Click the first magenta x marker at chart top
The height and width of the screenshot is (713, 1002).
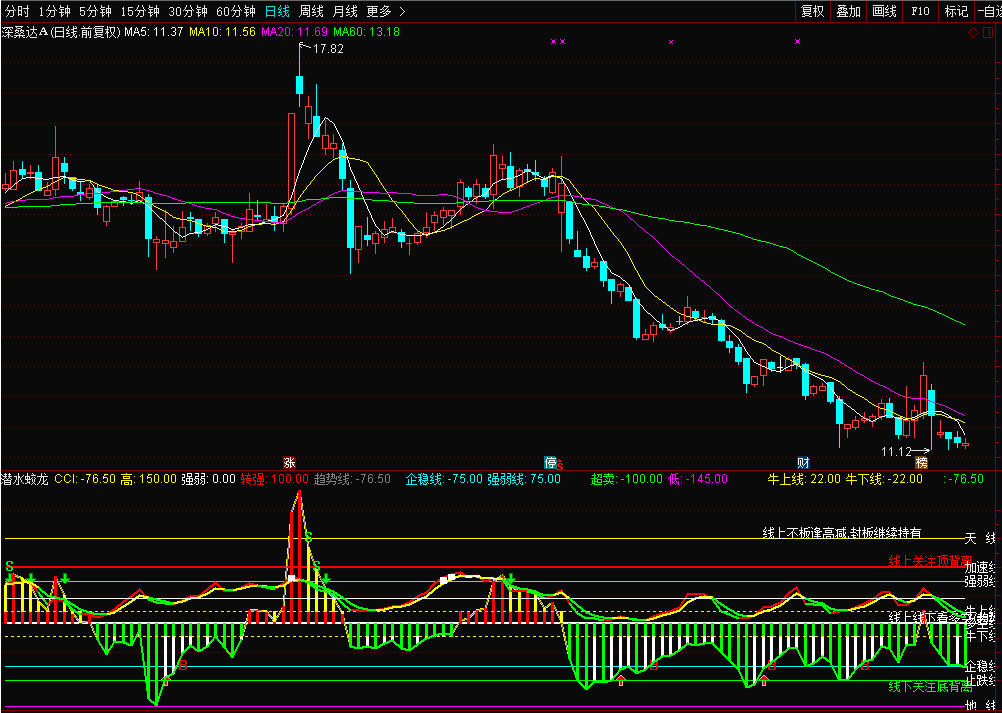(553, 42)
